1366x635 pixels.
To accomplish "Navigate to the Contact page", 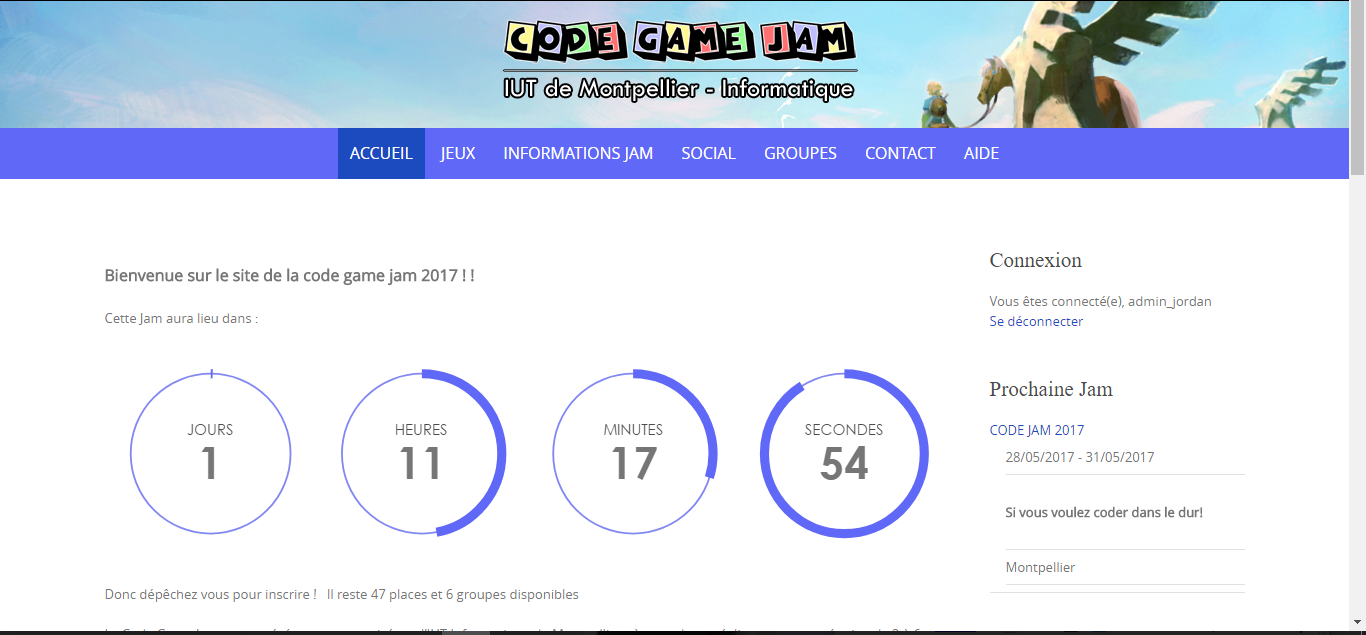I will (900, 153).
